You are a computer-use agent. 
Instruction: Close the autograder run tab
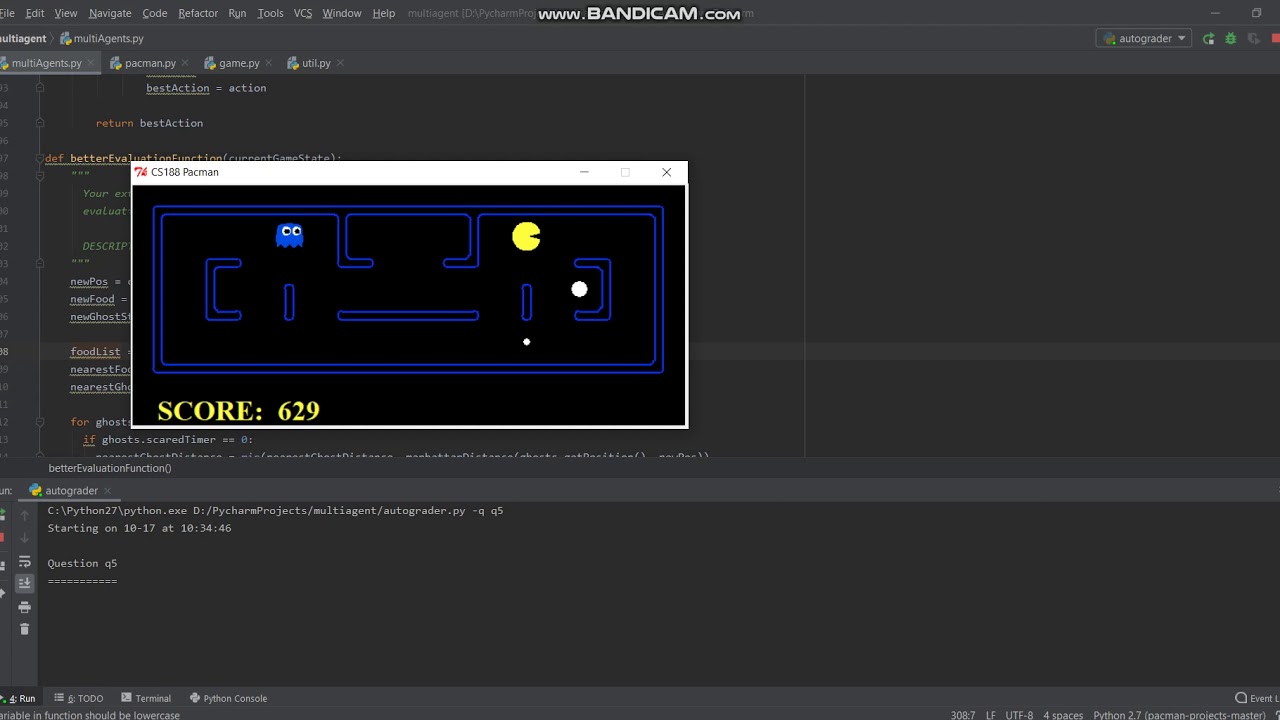[108, 491]
